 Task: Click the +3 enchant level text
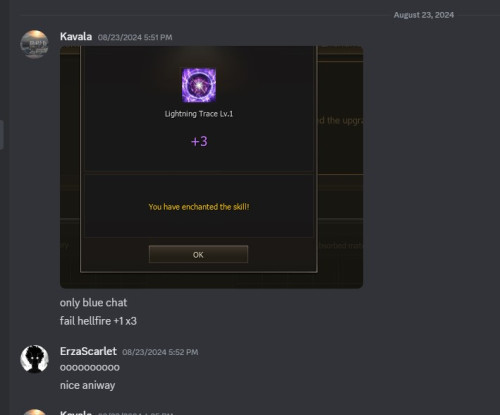tap(199, 141)
